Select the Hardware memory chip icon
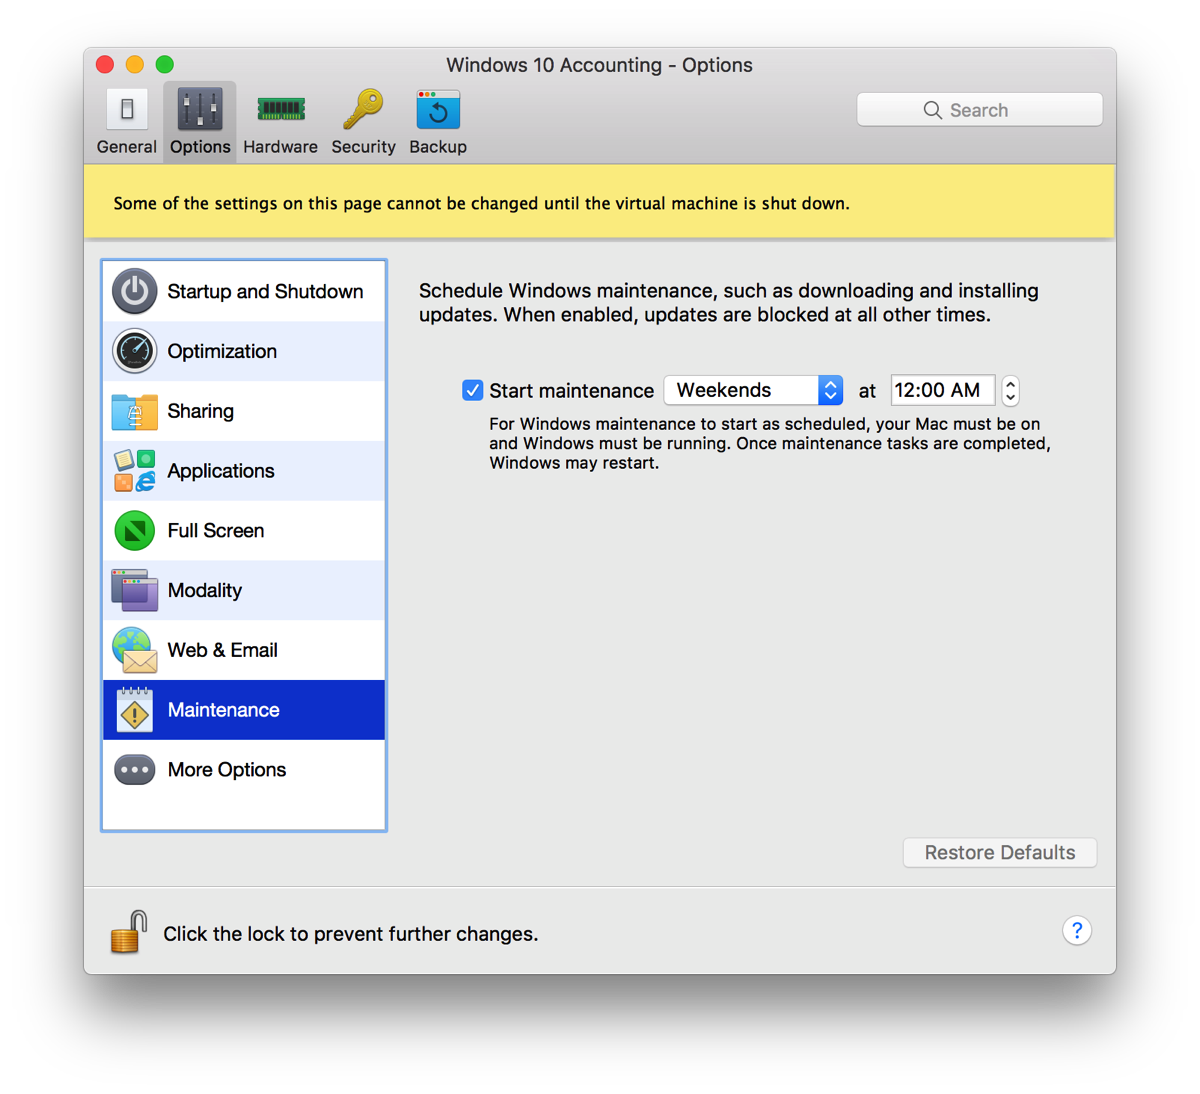 (280, 110)
